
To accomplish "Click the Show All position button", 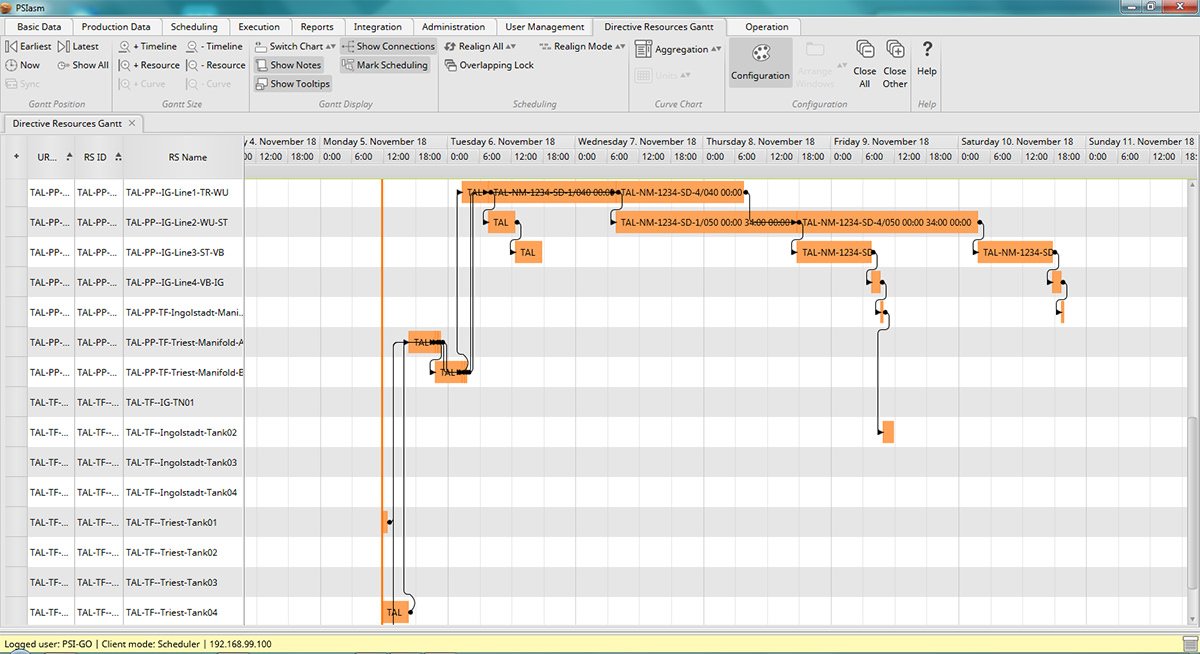I will point(82,65).
